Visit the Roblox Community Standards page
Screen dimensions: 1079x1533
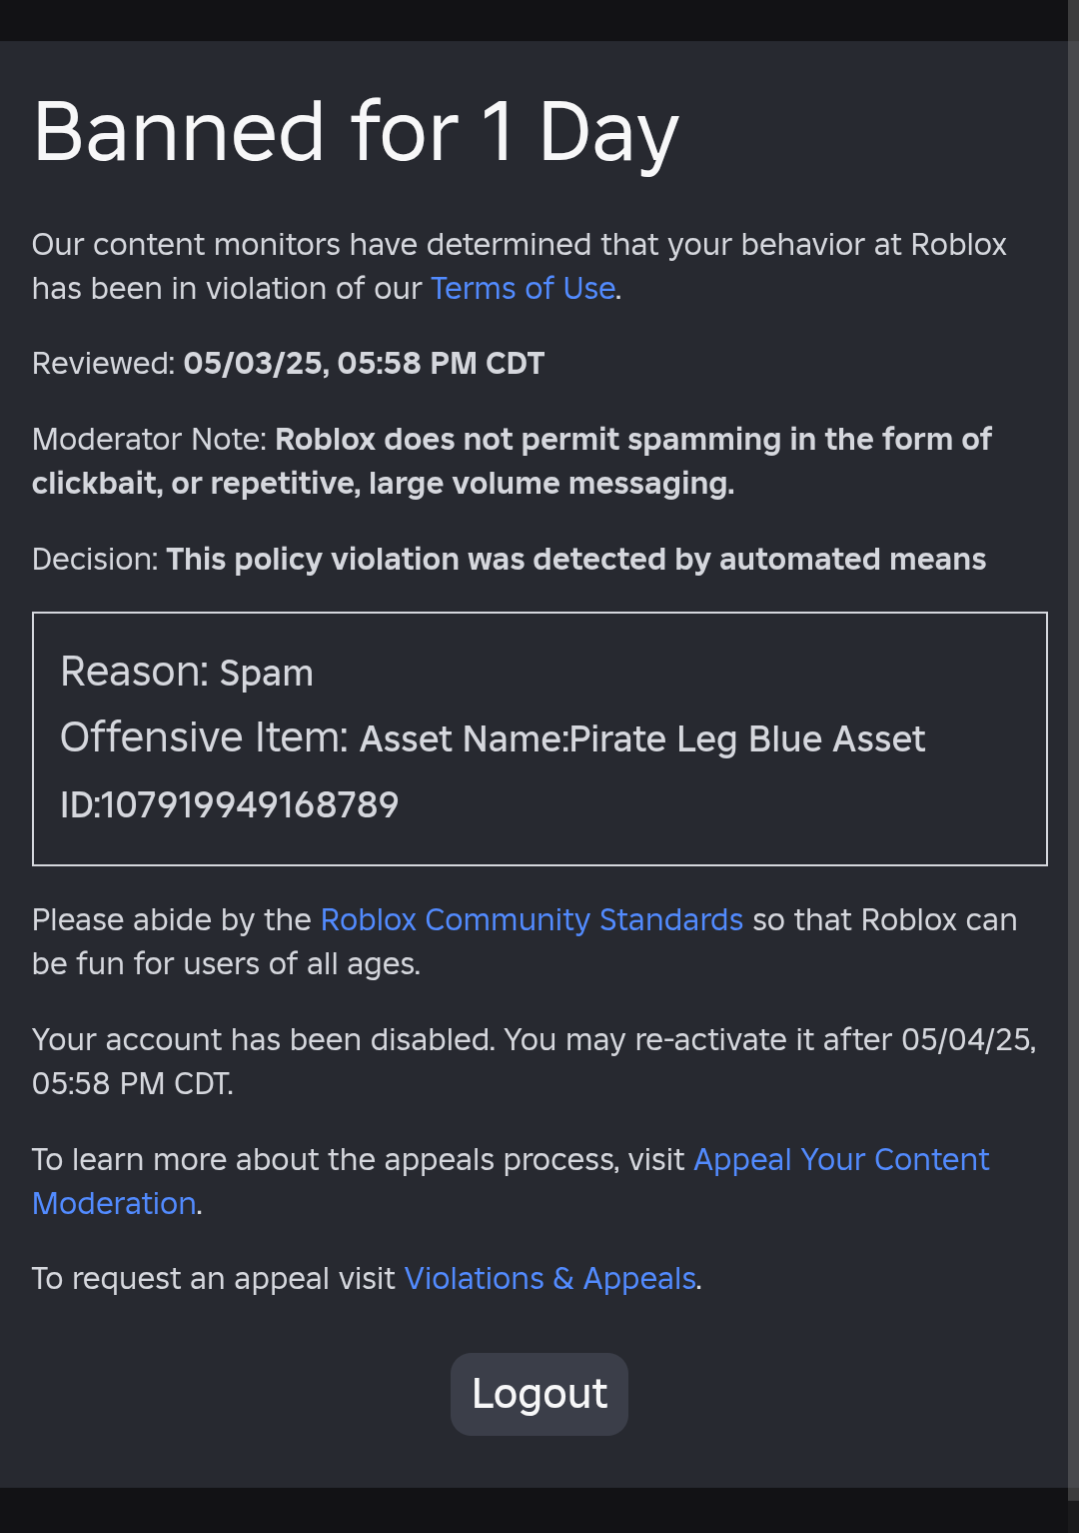click(530, 919)
